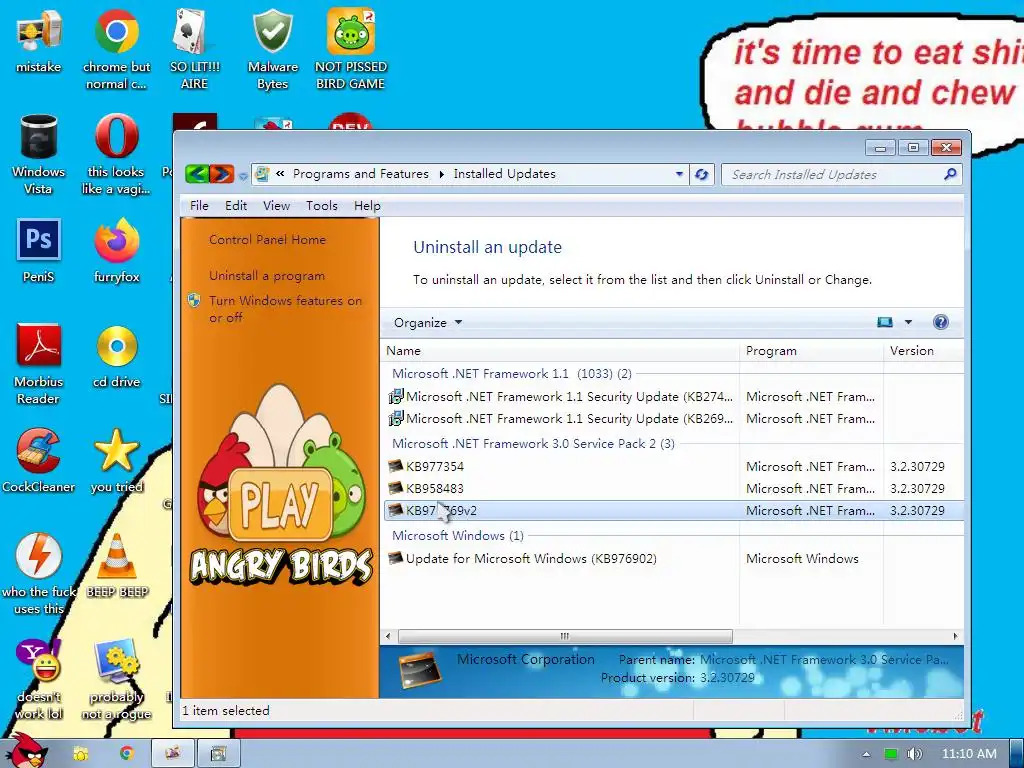Screen dimensions: 1024x768
Task: Click the volume speaker tray icon
Action: (915, 754)
